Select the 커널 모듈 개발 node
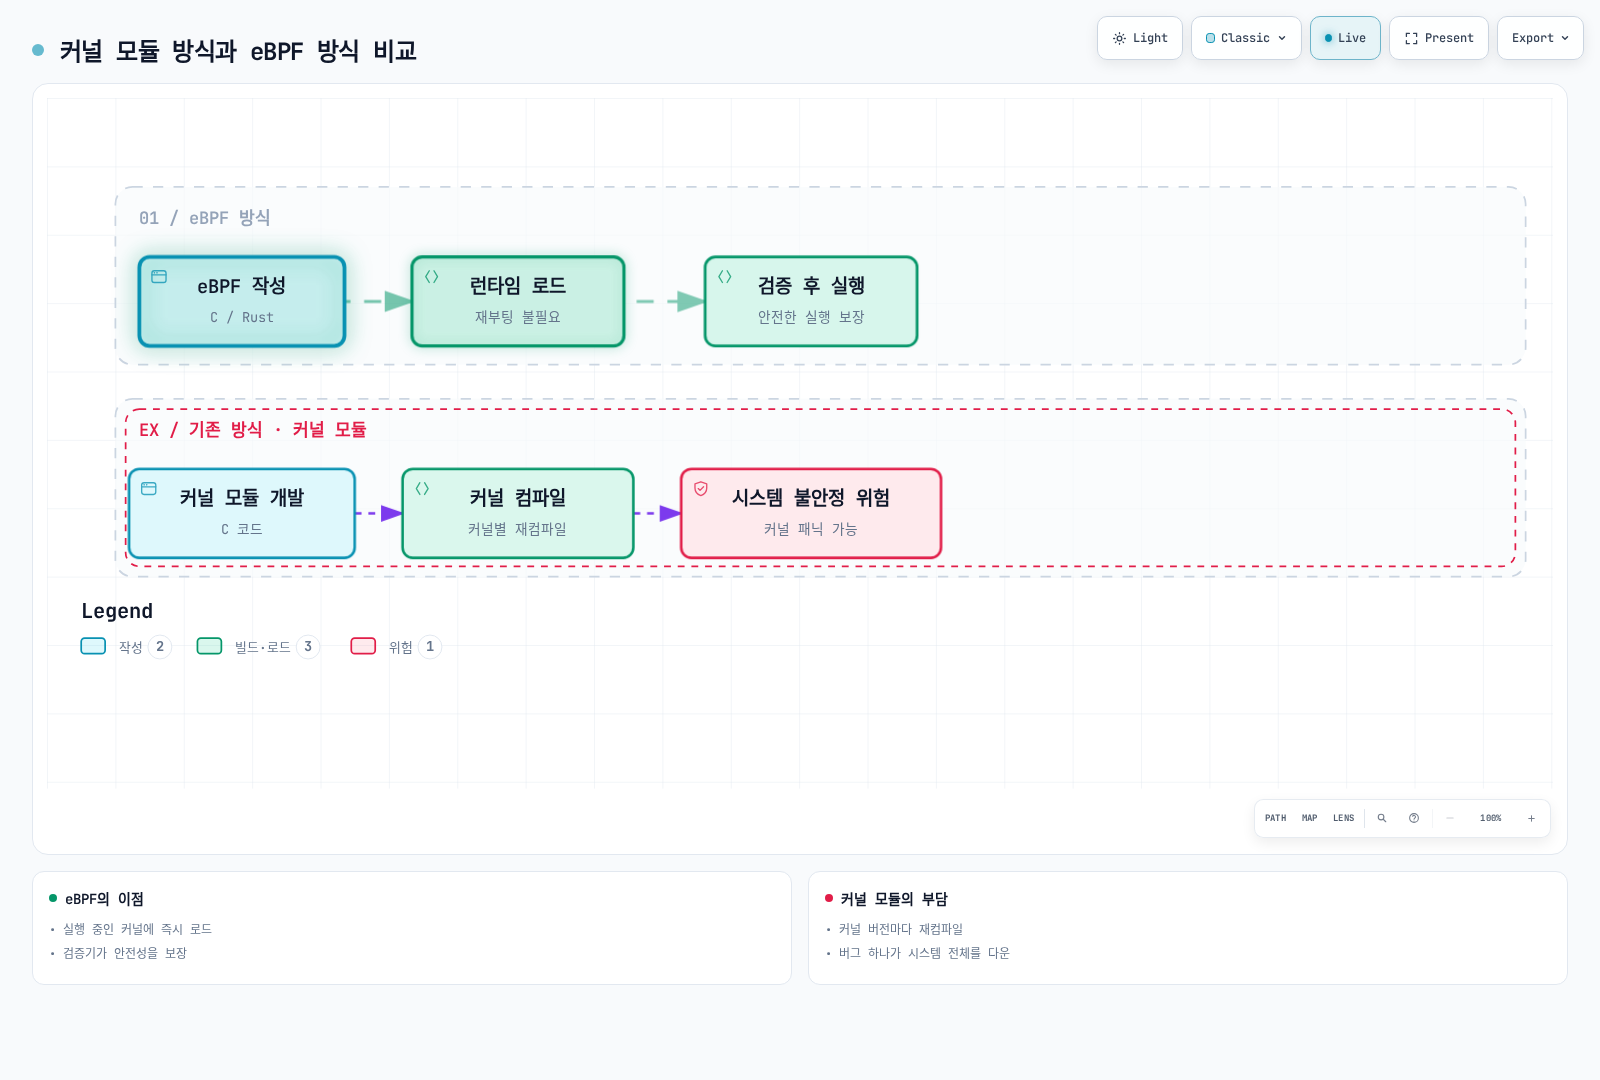Viewport: 1600px width, 1080px height. pyautogui.click(x=242, y=513)
